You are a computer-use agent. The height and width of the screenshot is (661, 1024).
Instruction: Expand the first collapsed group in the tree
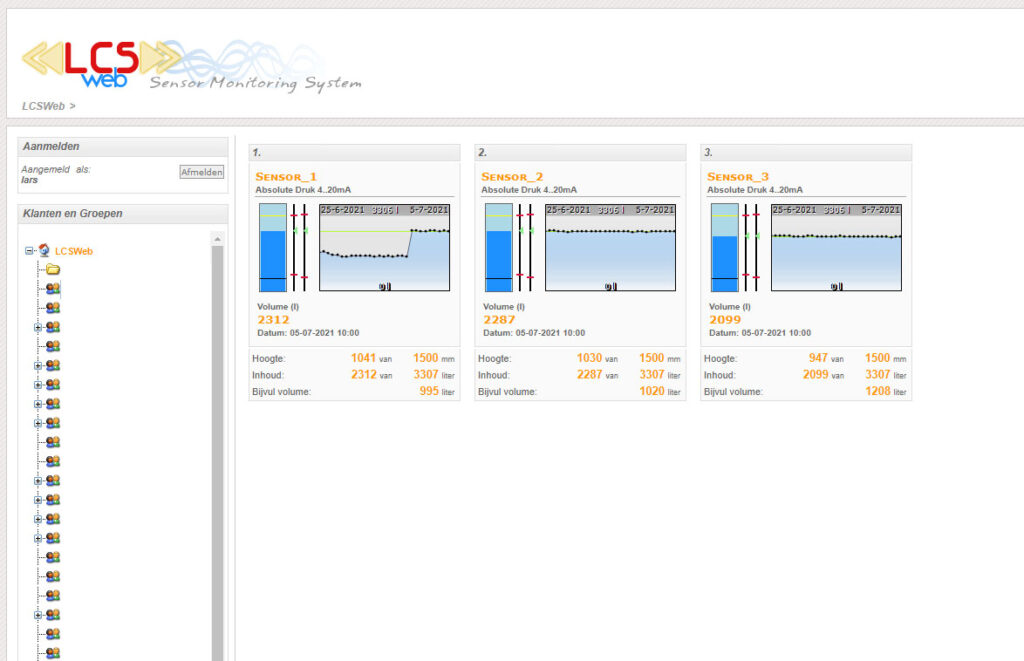coord(38,327)
